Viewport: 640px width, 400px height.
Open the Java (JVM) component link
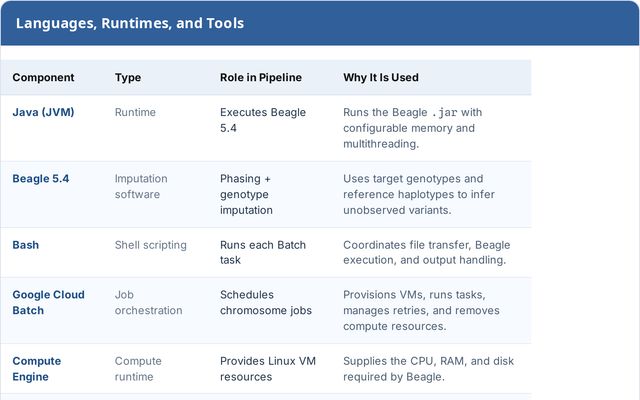click(x=43, y=112)
